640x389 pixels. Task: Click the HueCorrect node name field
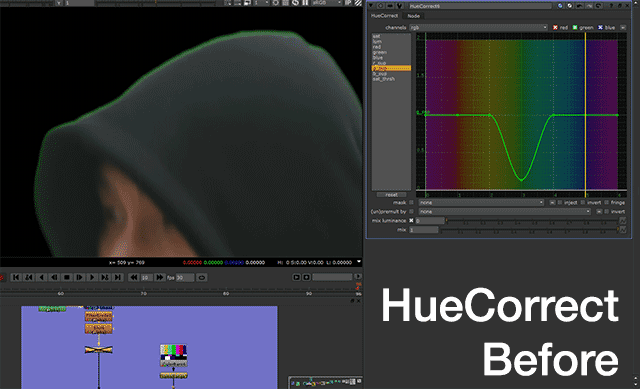480,6
